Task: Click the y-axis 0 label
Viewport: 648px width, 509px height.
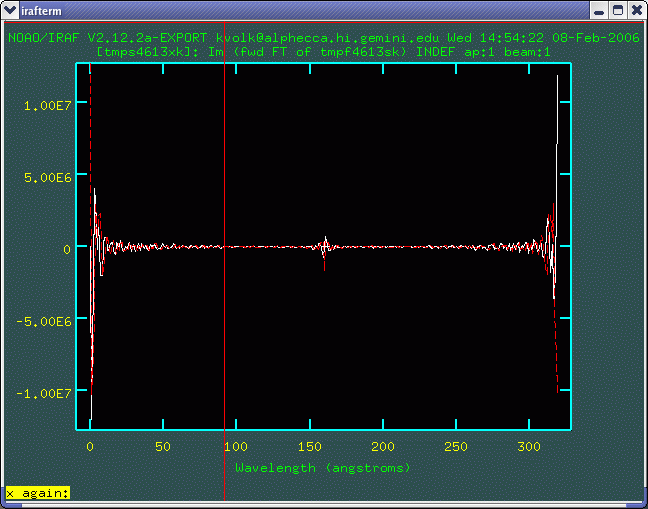Action: [x=67, y=250]
